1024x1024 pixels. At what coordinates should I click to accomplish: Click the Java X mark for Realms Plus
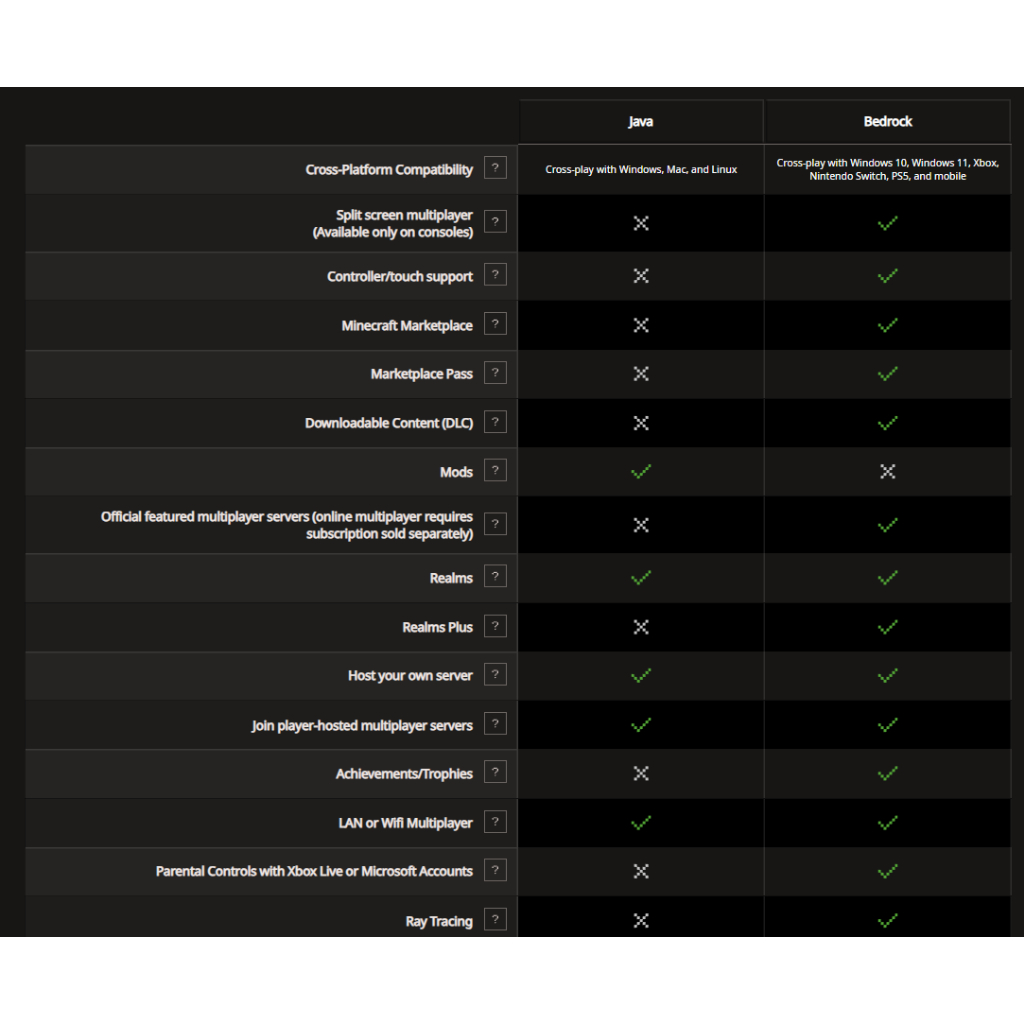coord(641,627)
